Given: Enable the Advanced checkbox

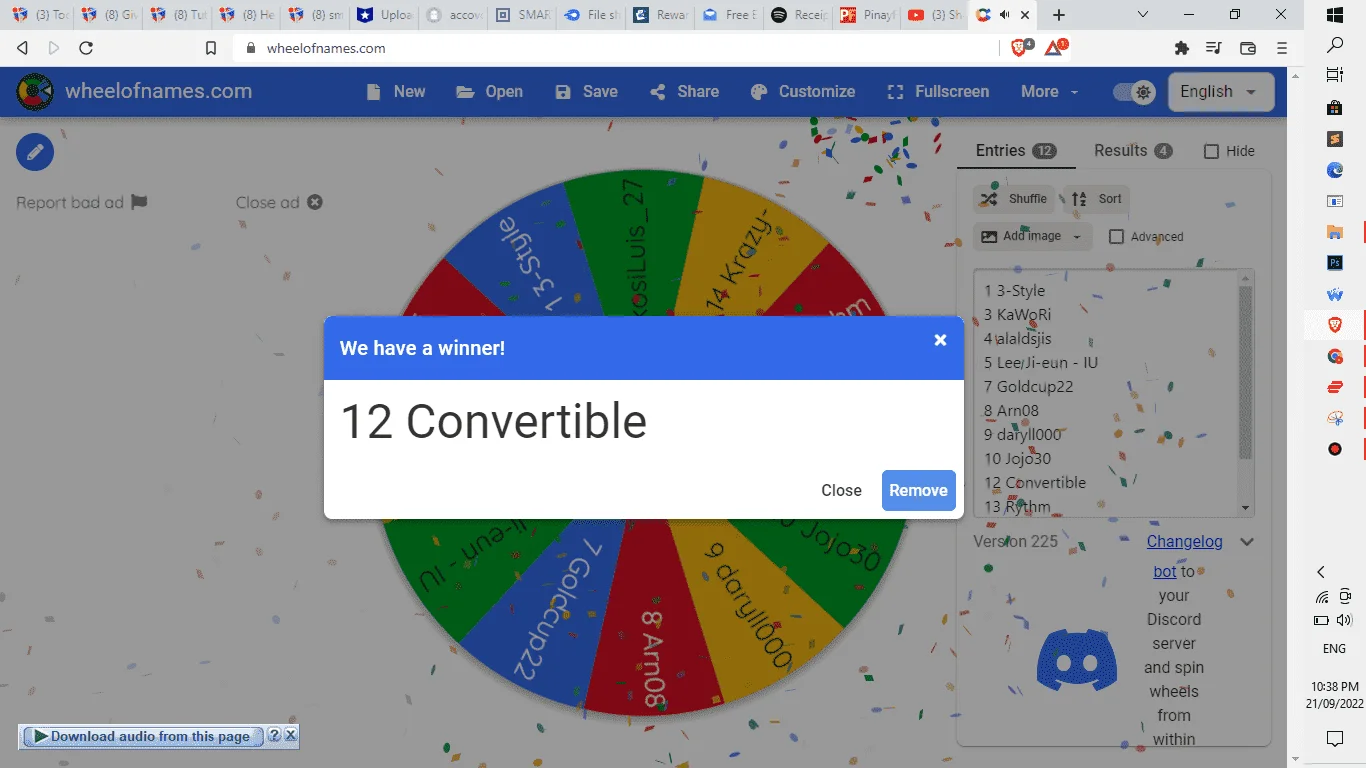Looking at the screenshot, I should tap(1117, 237).
